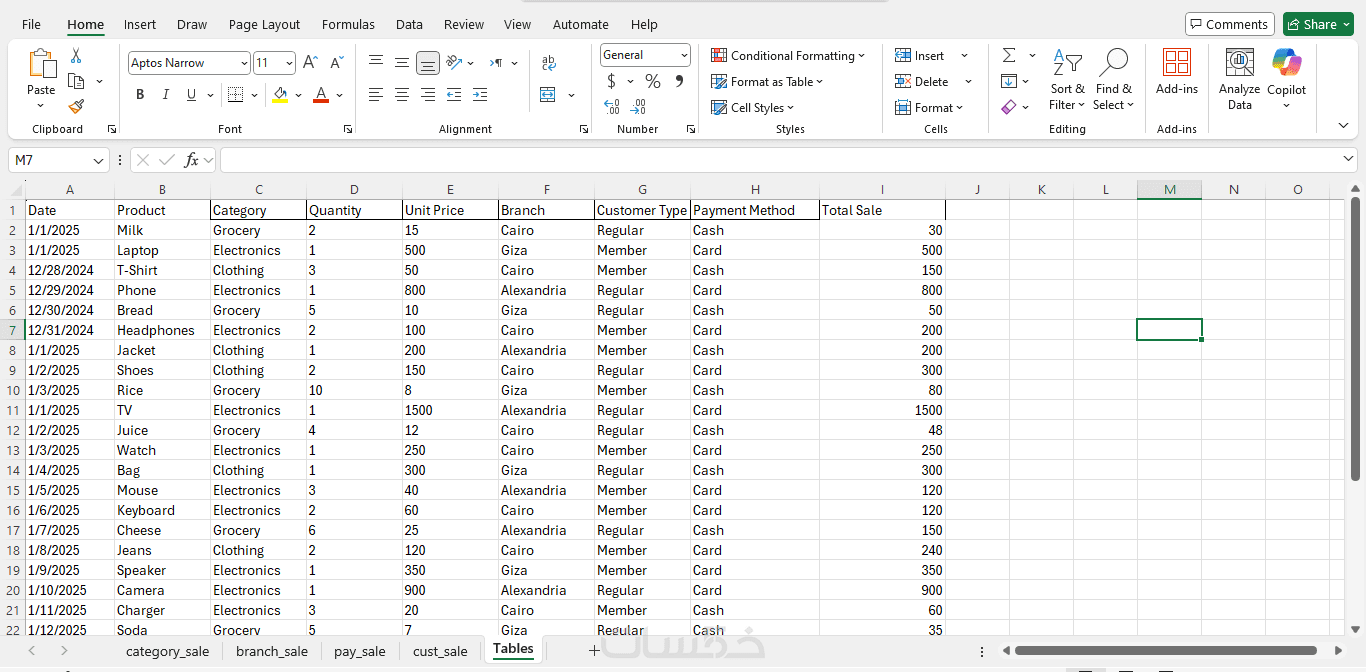The image size is (1366, 672).
Task: Open the File menu
Action: coord(31,24)
